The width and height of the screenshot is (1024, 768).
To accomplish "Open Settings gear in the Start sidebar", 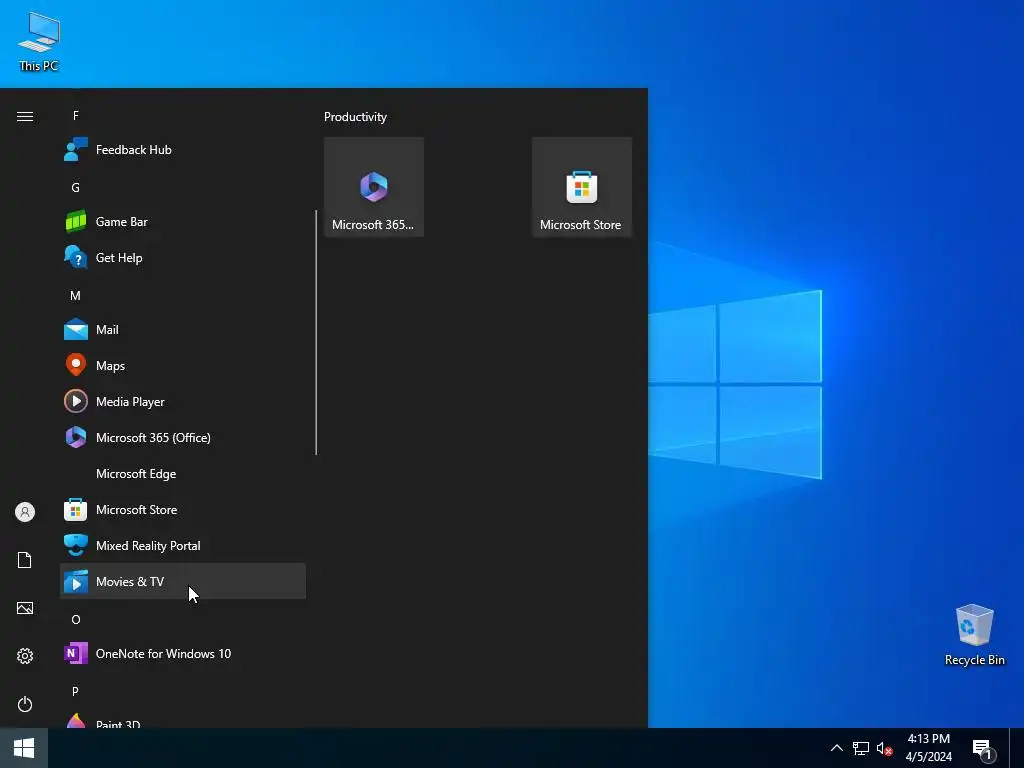I will pos(25,656).
